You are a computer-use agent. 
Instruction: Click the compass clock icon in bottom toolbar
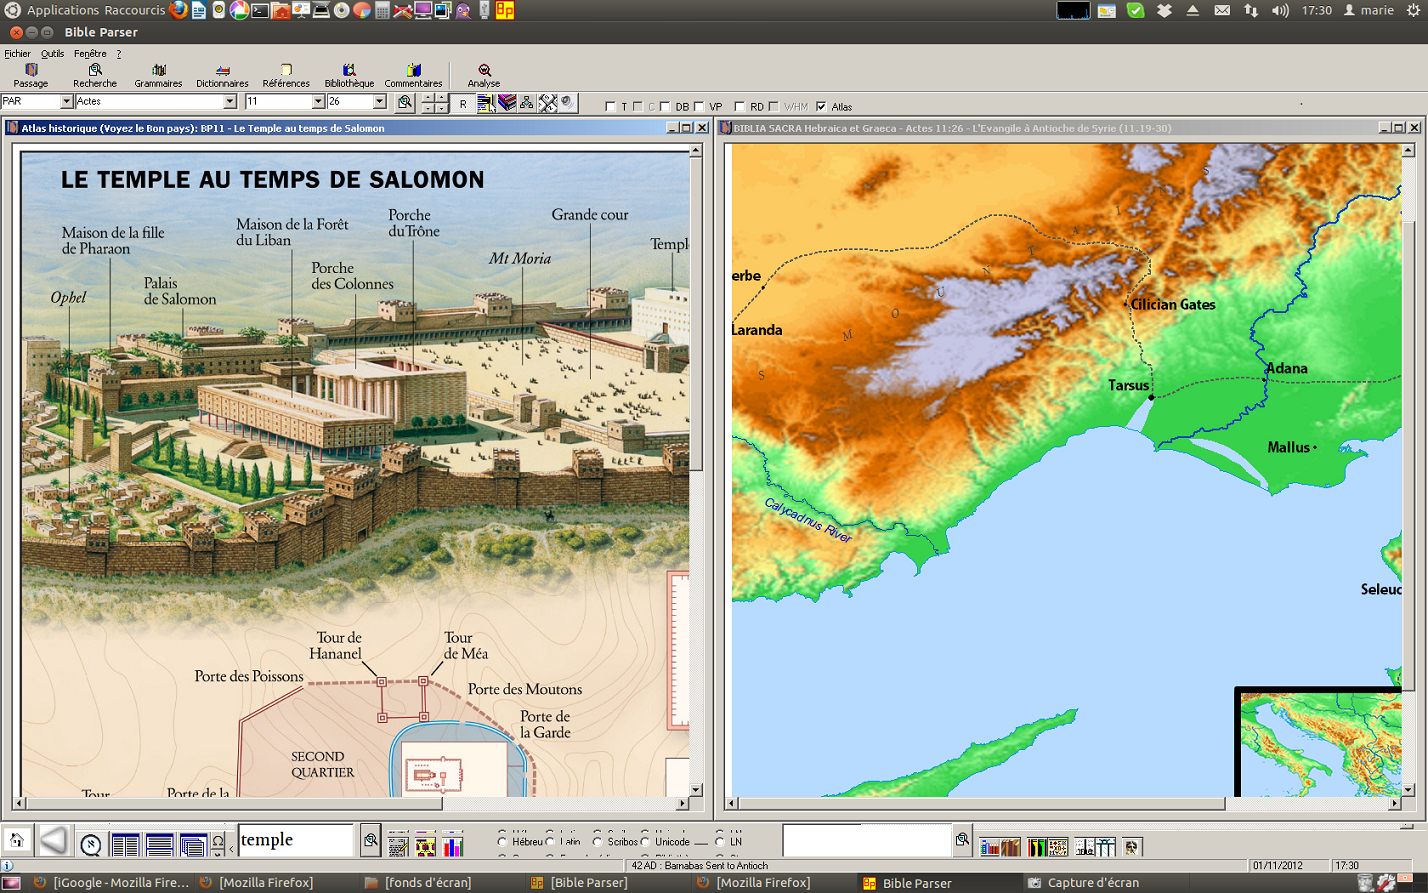90,845
